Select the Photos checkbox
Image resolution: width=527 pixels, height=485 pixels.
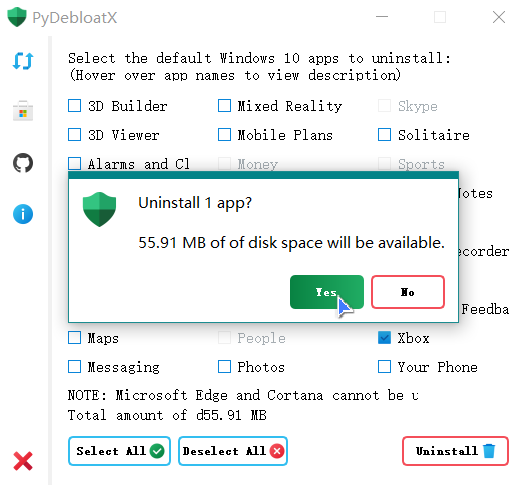[224, 366]
